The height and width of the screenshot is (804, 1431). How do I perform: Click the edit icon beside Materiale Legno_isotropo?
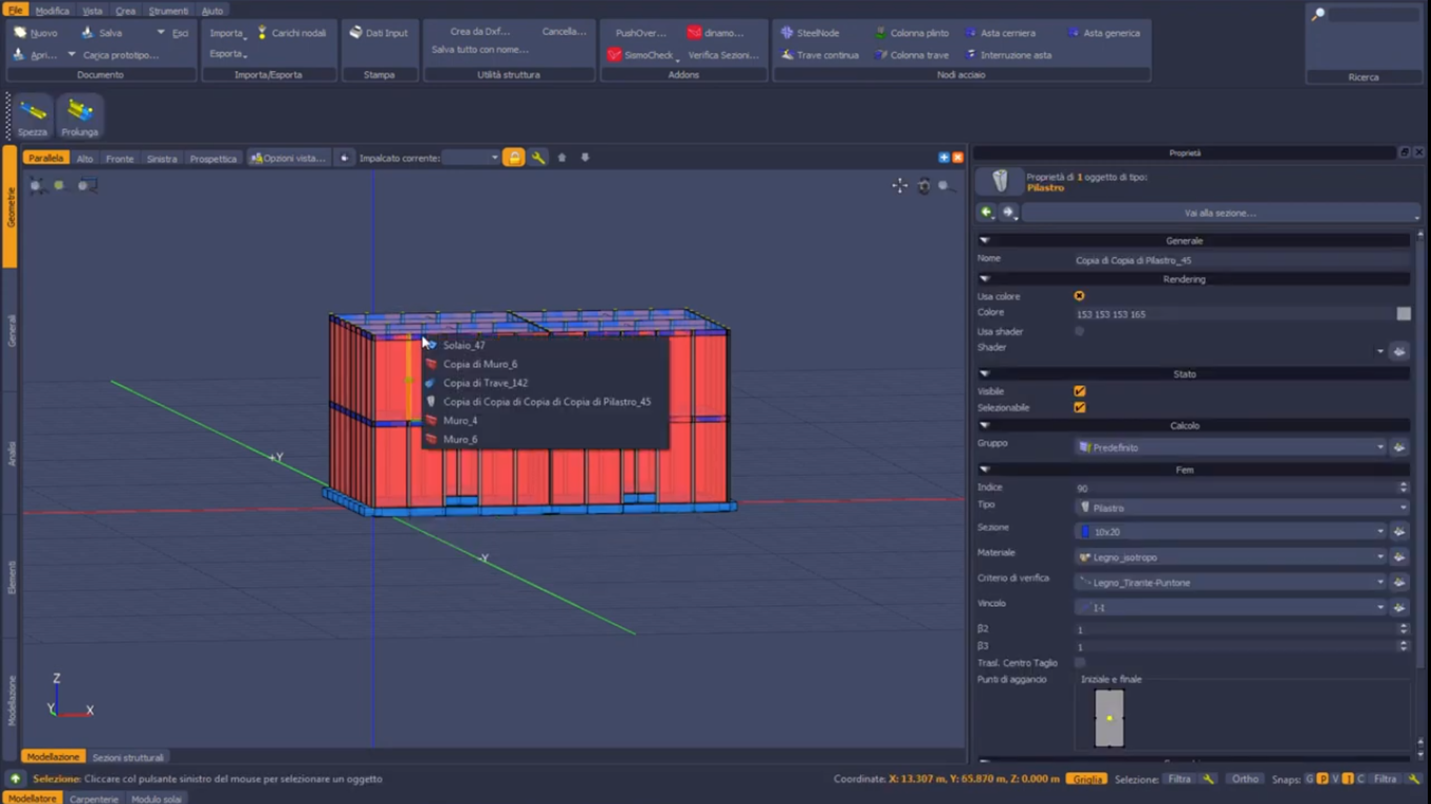(x=1399, y=557)
